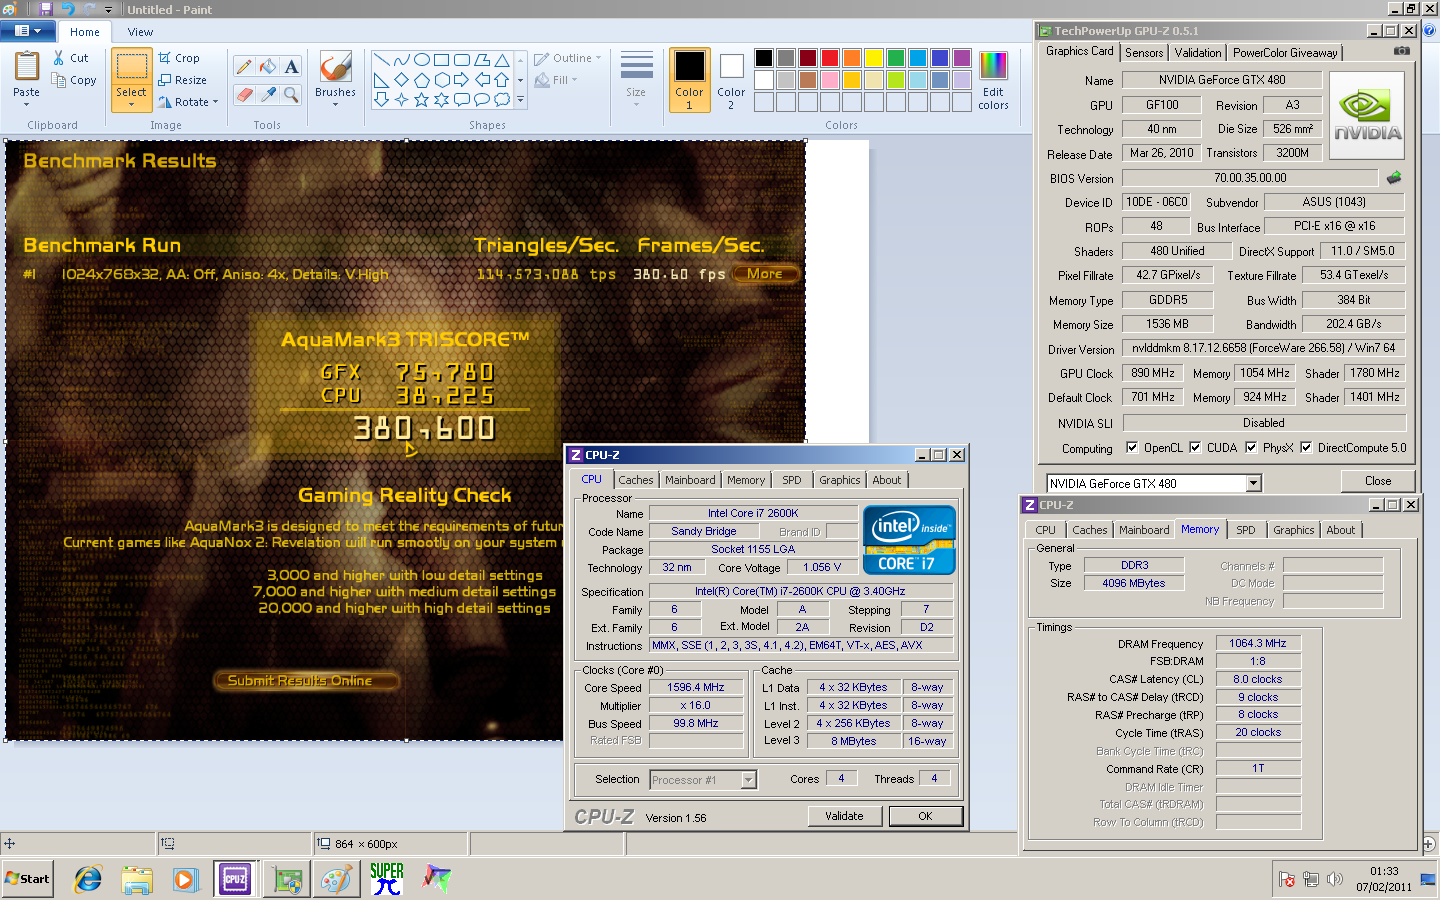Toggle the PhysX checkbox in GPU-Z
Image resolution: width=1440 pixels, height=900 pixels.
pyautogui.click(x=1251, y=448)
